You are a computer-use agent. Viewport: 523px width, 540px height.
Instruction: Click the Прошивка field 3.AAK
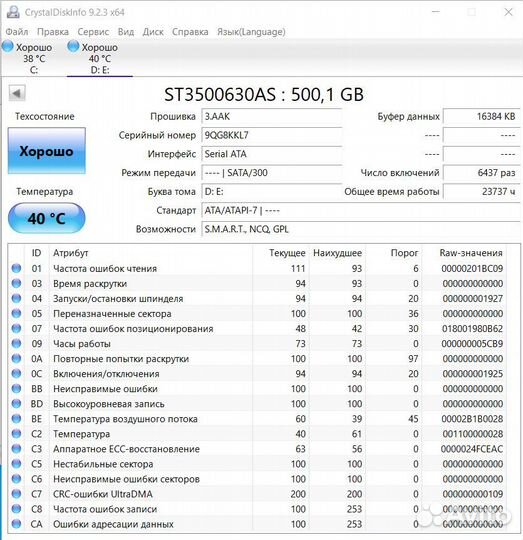point(271,116)
